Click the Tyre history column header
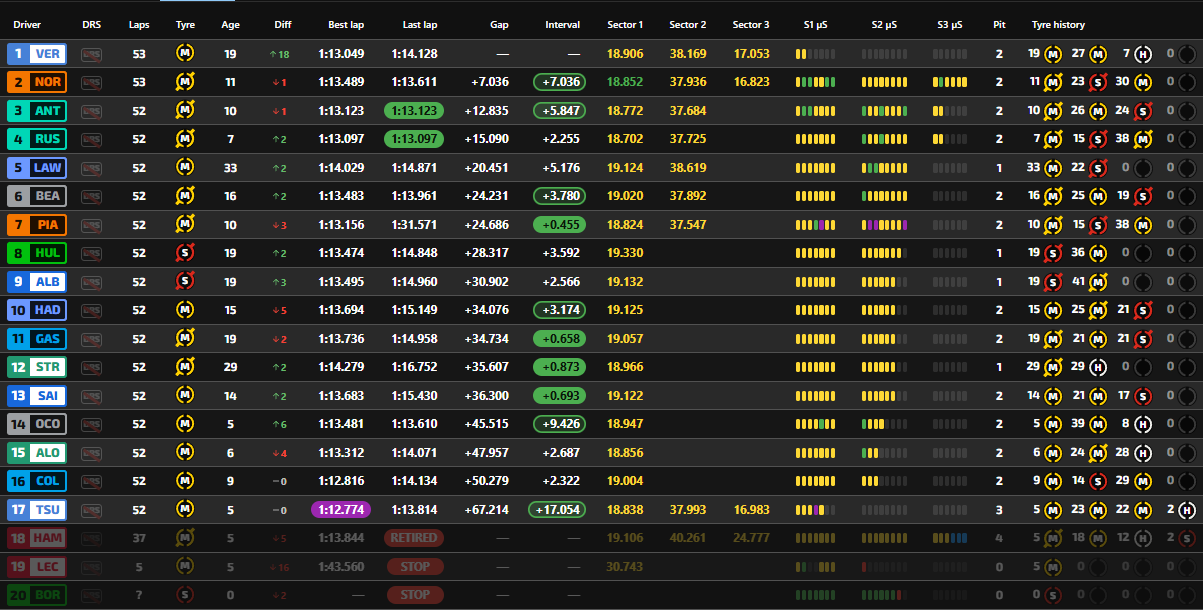The image size is (1203, 610). pyautogui.click(x=1058, y=24)
